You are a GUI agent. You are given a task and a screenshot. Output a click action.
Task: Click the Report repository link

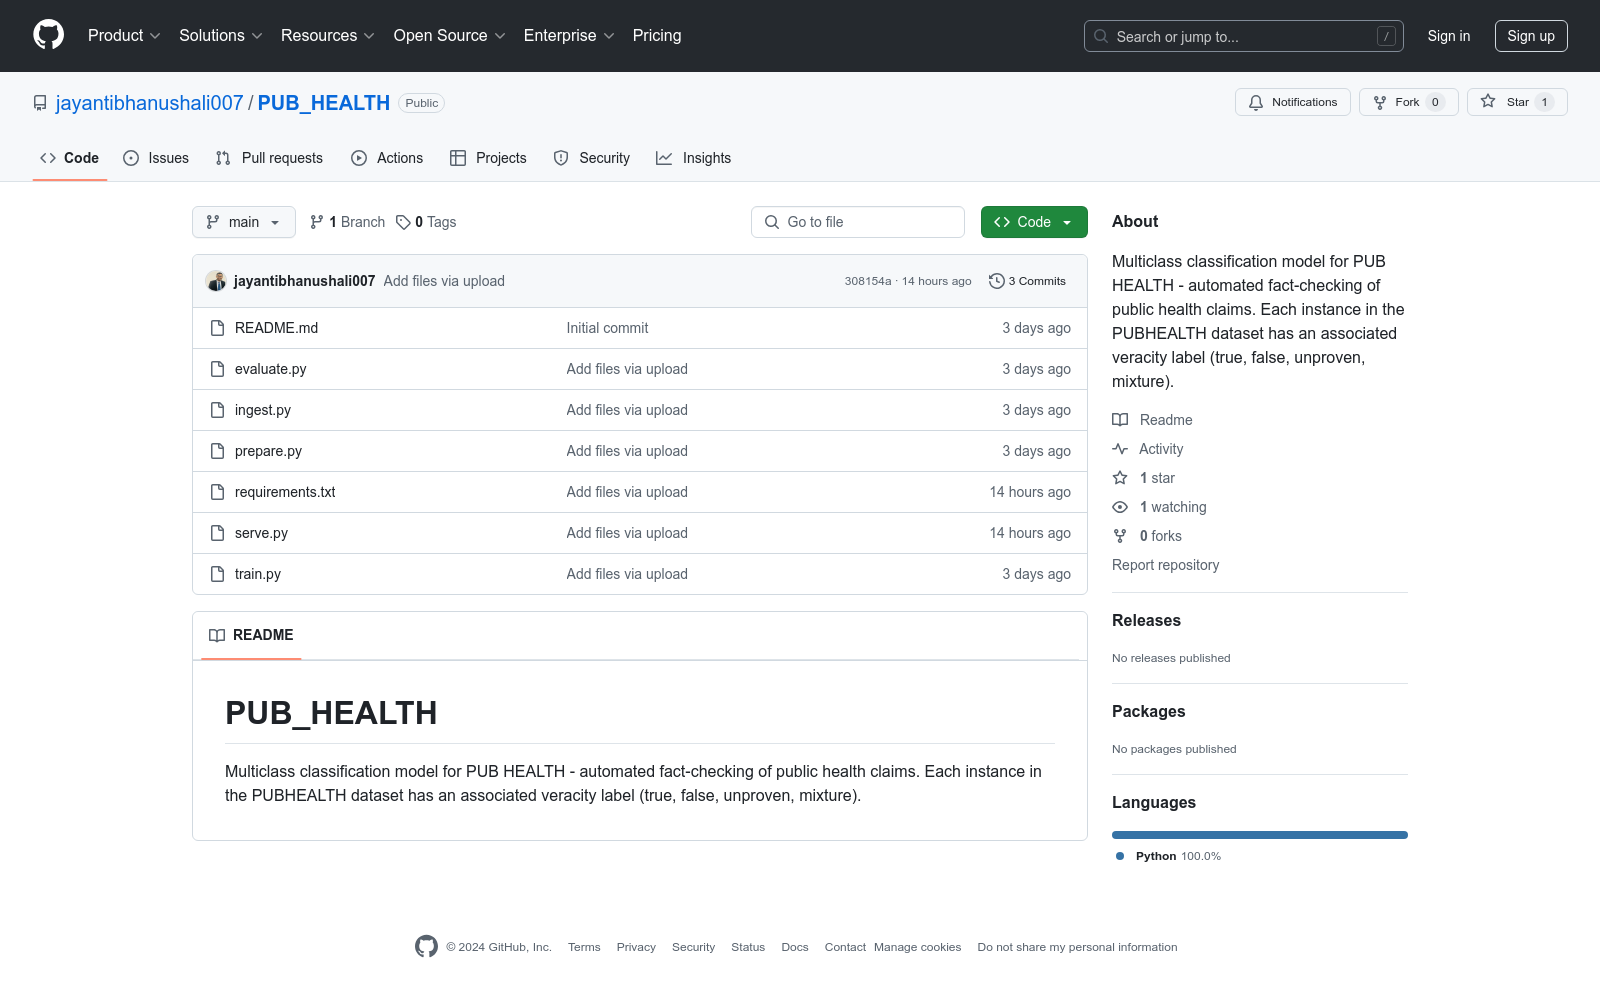click(x=1166, y=565)
